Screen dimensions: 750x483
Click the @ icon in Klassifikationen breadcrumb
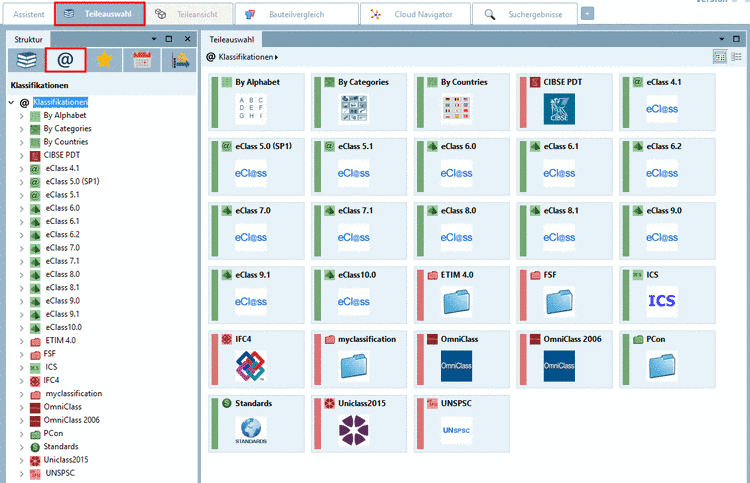click(x=210, y=57)
